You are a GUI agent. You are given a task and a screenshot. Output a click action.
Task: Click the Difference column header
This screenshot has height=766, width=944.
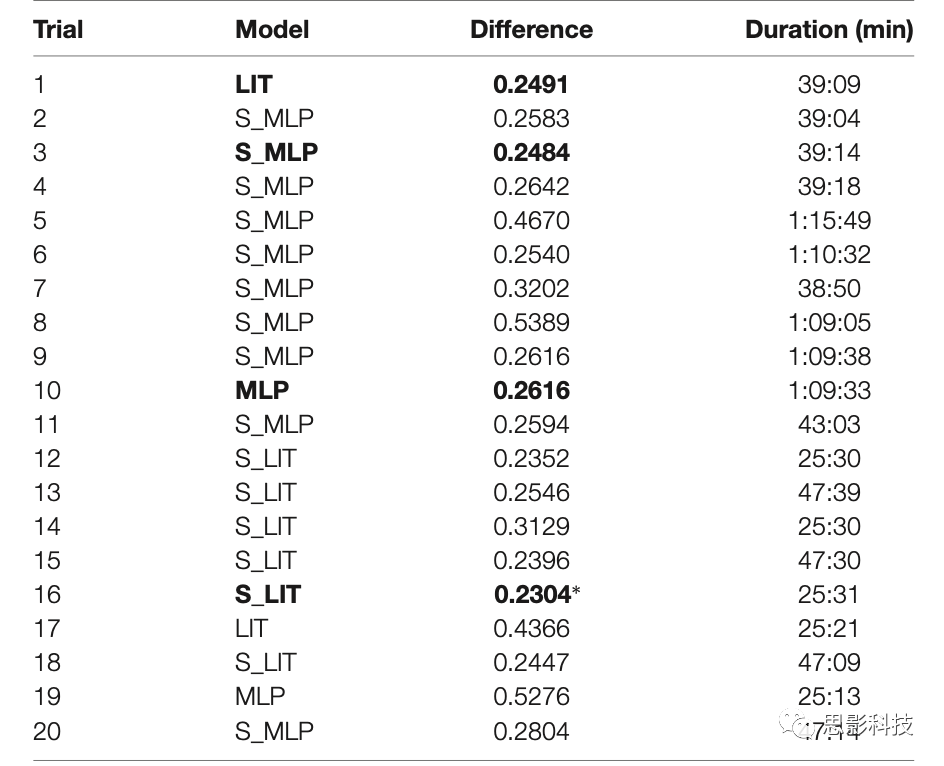531,29
